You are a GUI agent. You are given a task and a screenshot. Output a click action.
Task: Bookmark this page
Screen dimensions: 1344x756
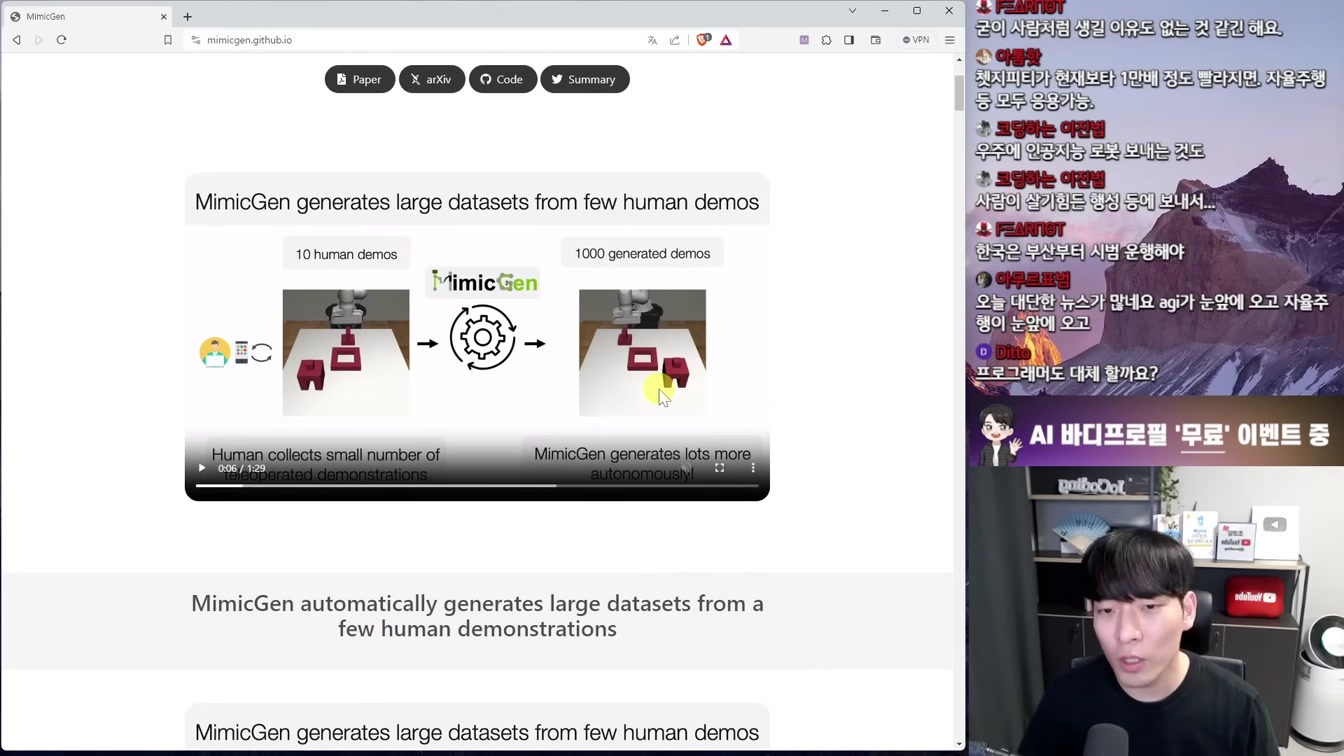168,40
